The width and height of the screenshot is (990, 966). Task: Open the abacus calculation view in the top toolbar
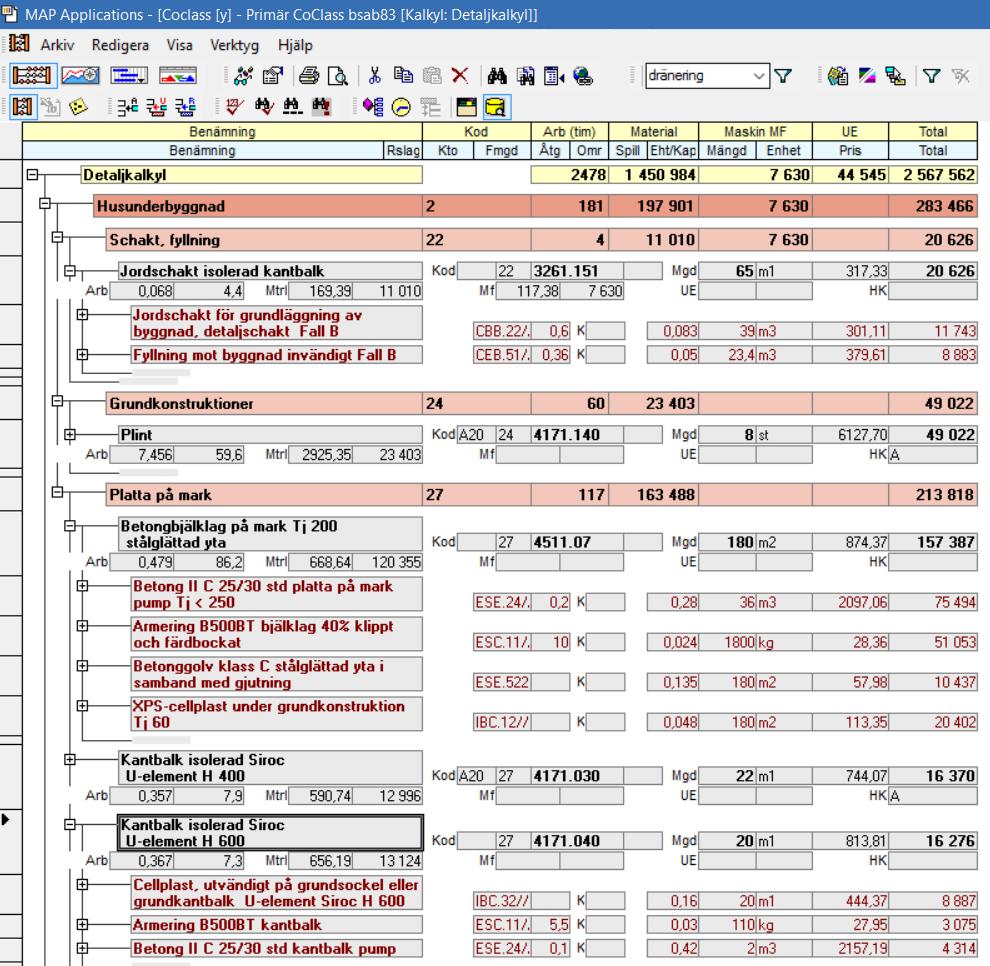(x=32, y=76)
